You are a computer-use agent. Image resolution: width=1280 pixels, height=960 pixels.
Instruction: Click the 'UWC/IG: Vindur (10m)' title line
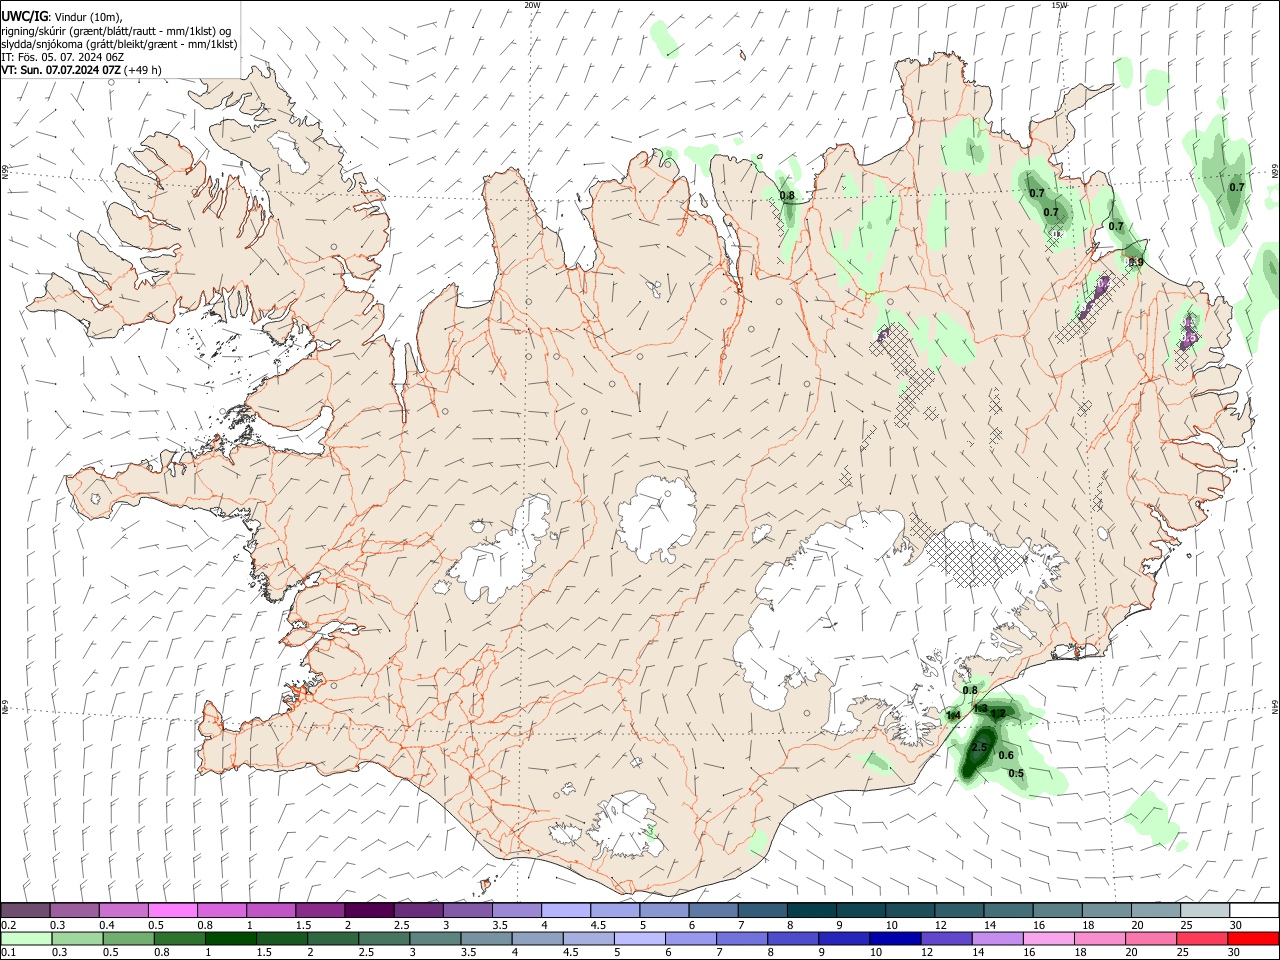point(61,17)
